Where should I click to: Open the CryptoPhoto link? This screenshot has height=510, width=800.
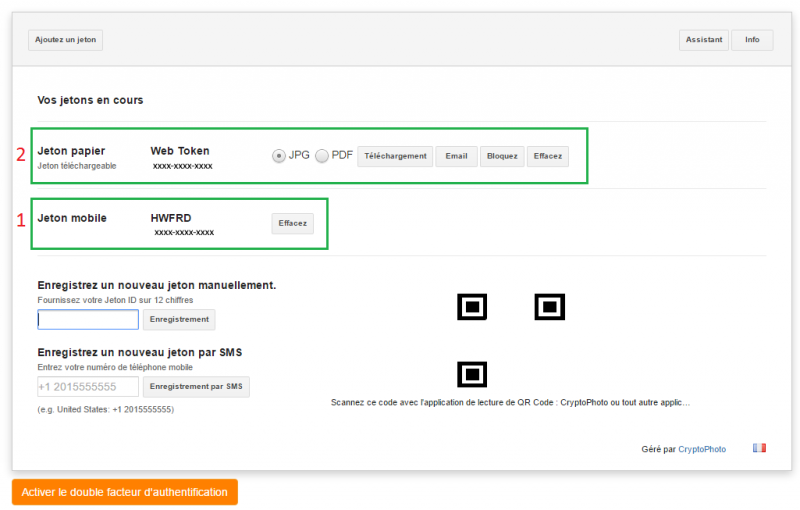click(702, 450)
